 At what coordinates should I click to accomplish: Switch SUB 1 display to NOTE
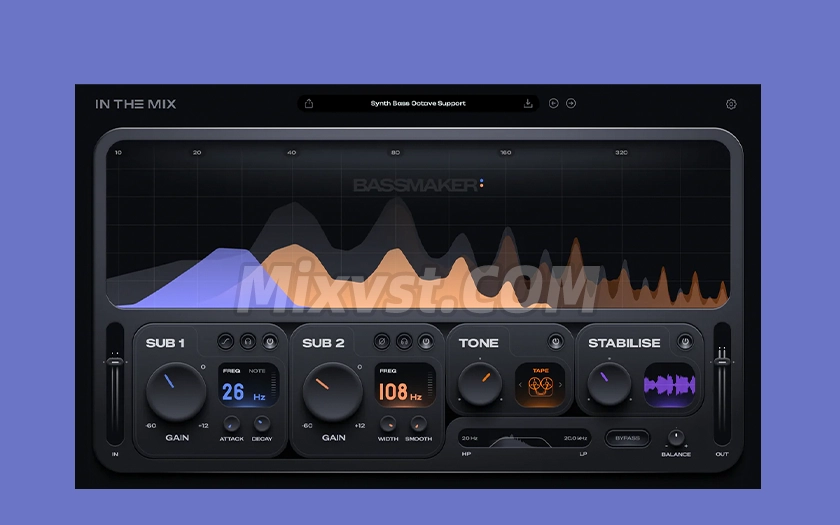click(x=257, y=371)
